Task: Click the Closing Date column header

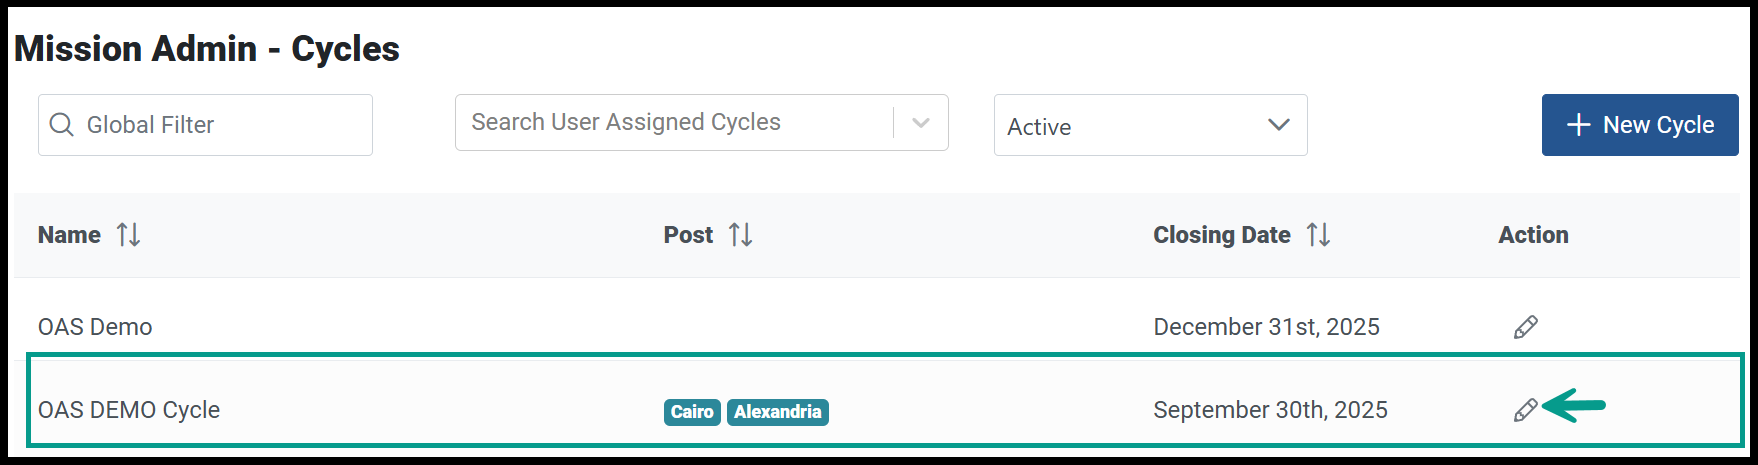Action: [x=1222, y=235]
